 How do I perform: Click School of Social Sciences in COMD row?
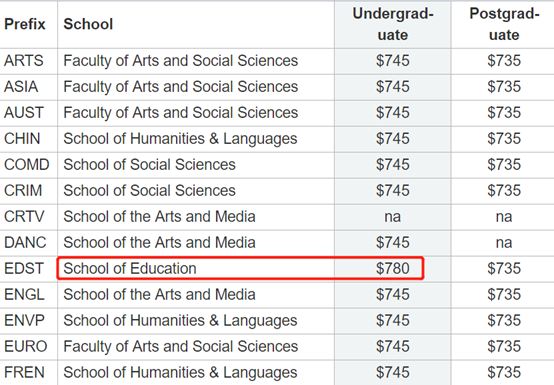tap(149, 165)
